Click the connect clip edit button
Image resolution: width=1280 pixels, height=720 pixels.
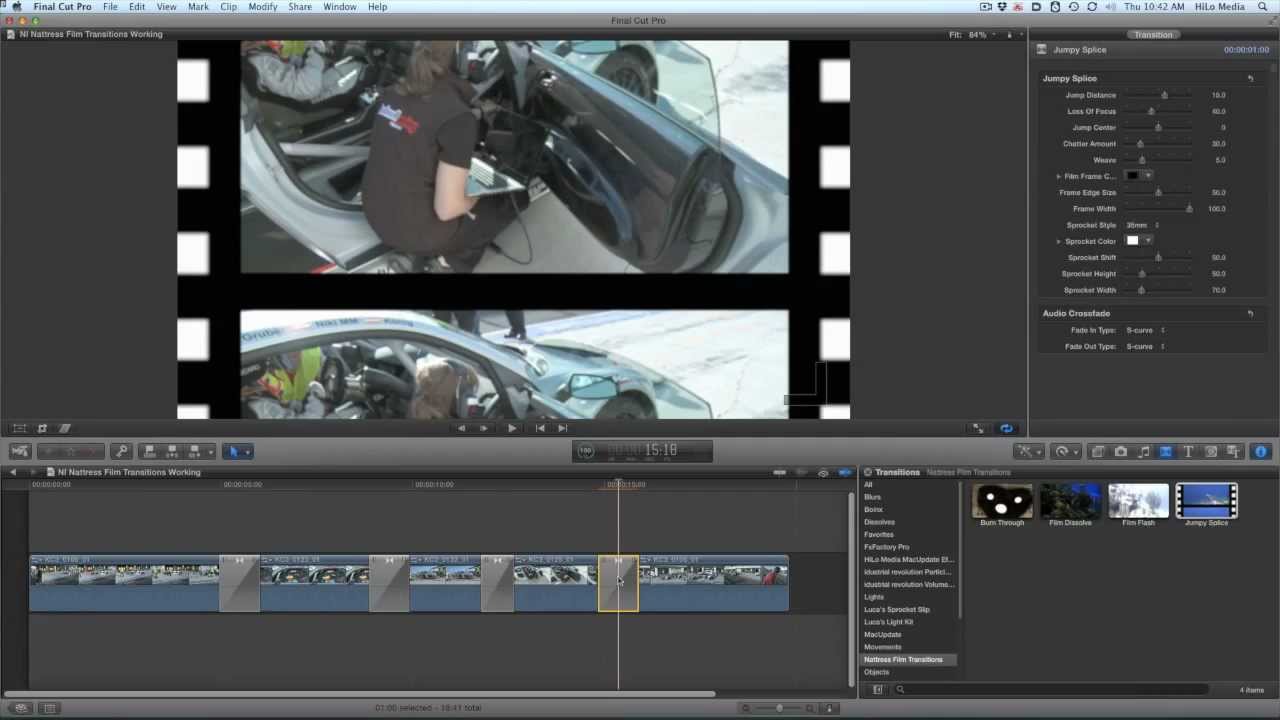(x=150, y=452)
